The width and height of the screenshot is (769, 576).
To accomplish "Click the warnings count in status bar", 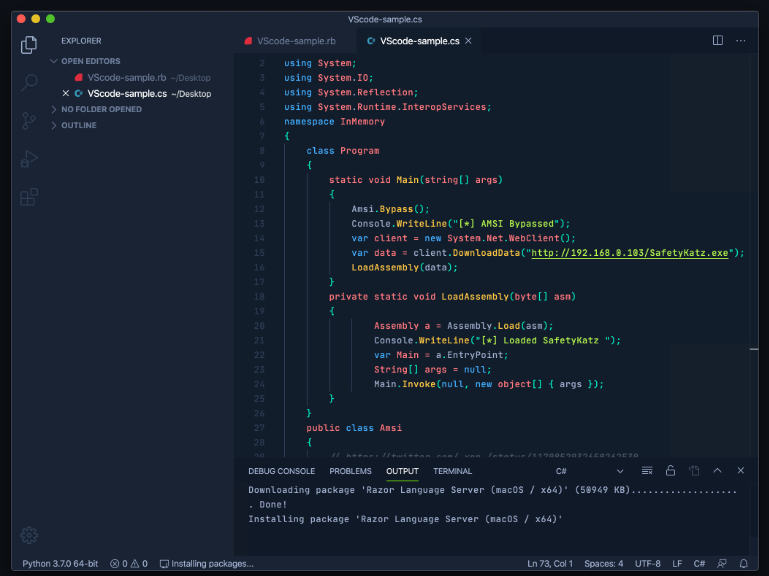I will [139, 564].
